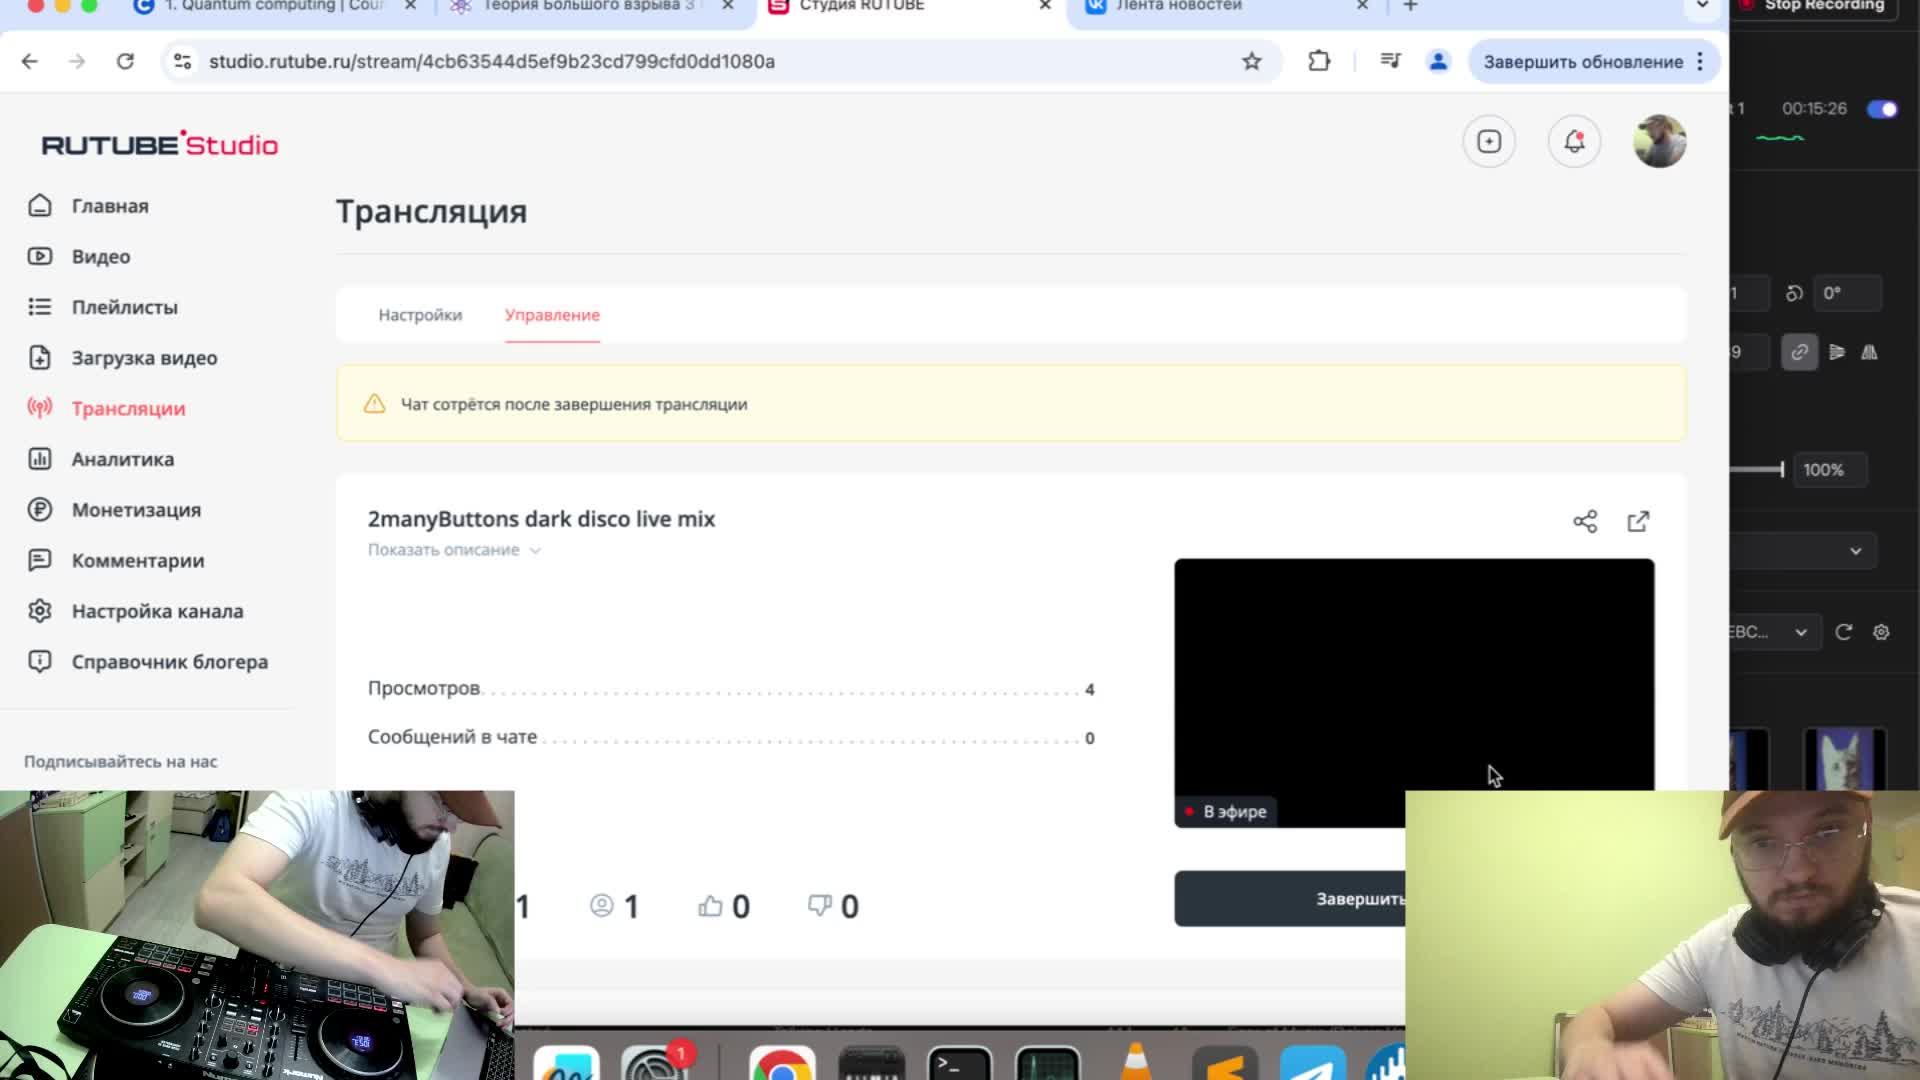Click the refresh icon in recorder panel
This screenshot has height=1080, width=1920.
1843,632
